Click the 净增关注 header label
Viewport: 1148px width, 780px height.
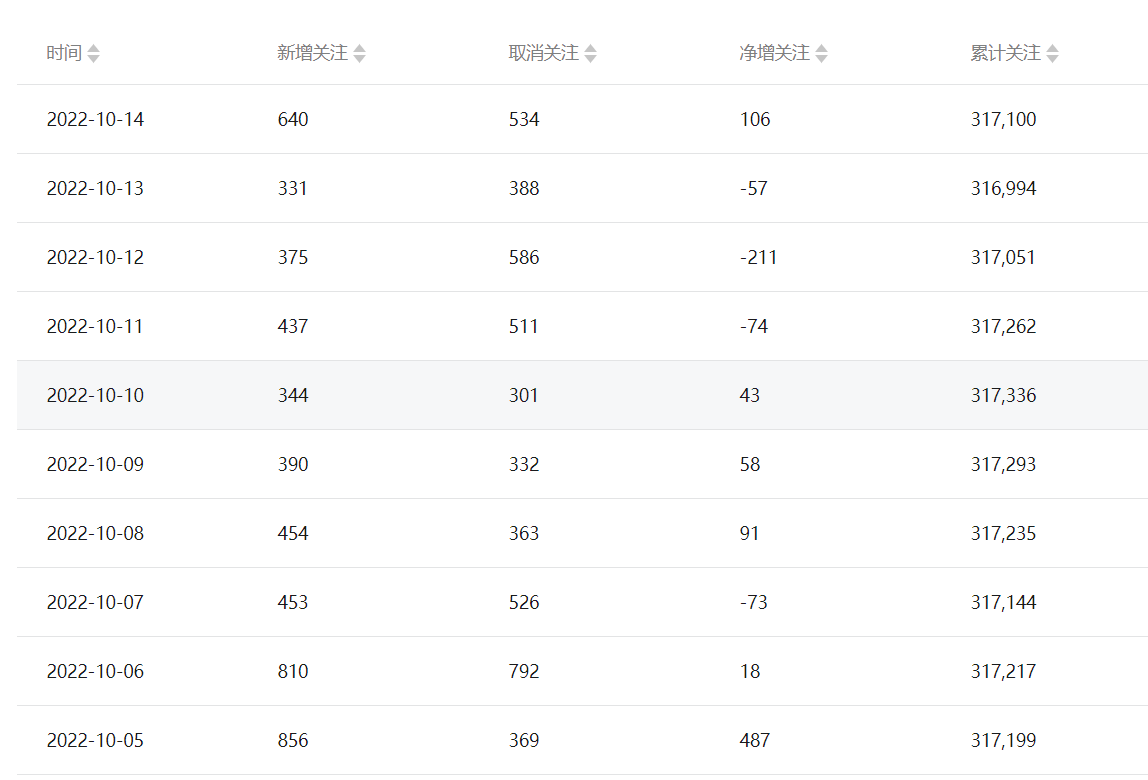tap(774, 53)
